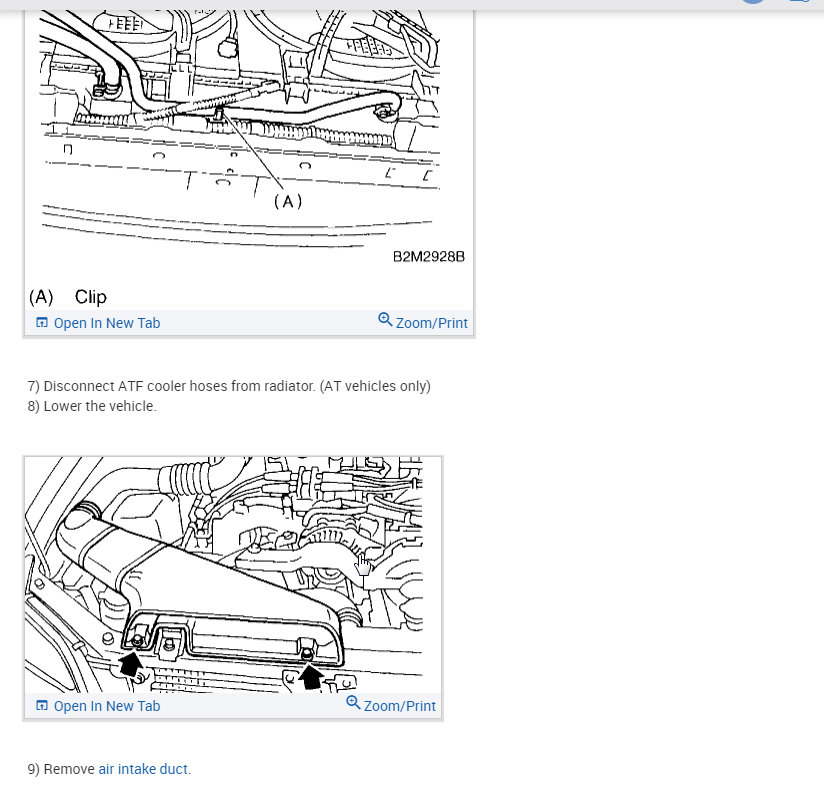Open clip diagram B2M2928B in new tab
The height and width of the screenshot is (799, 824).
(x=98, y=323)
